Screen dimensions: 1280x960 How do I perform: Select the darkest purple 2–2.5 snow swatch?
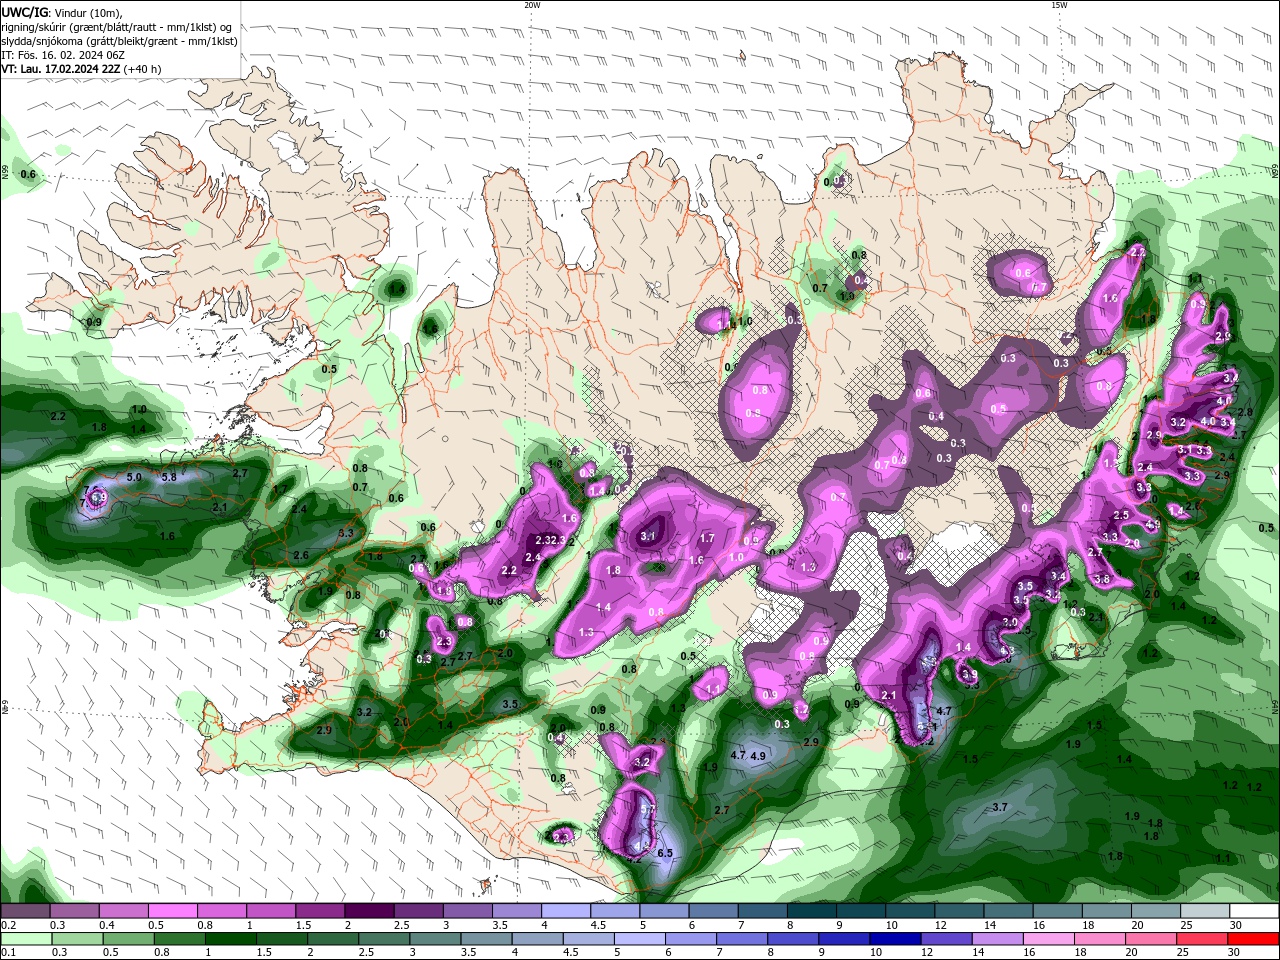(x=369, y=911)
